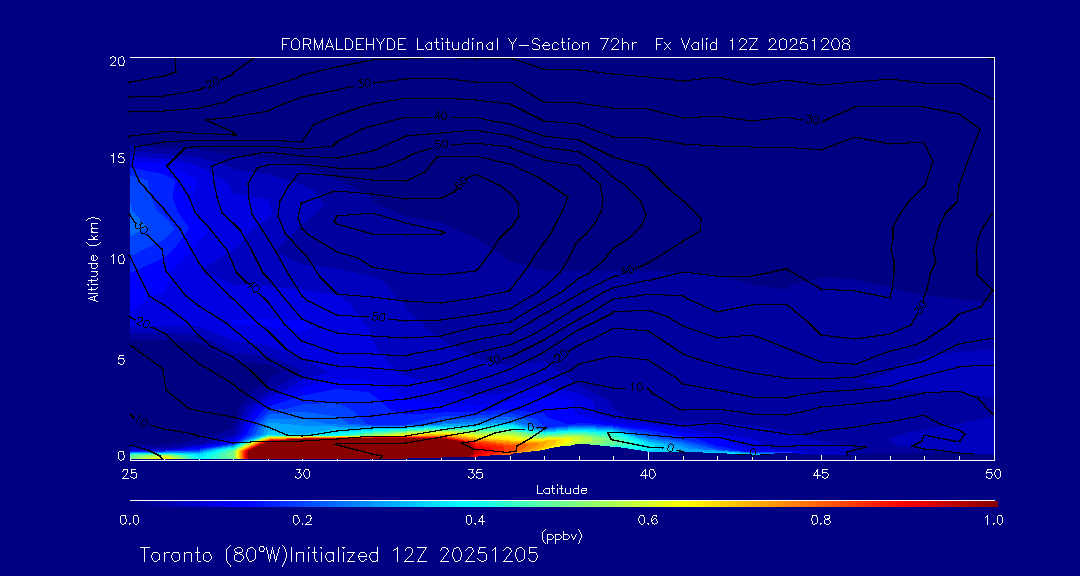The height and width of the screenshot is (576, 1080).
Task: Click the 'Altitude (km)' y-axis label
Action: coord(94,258)
